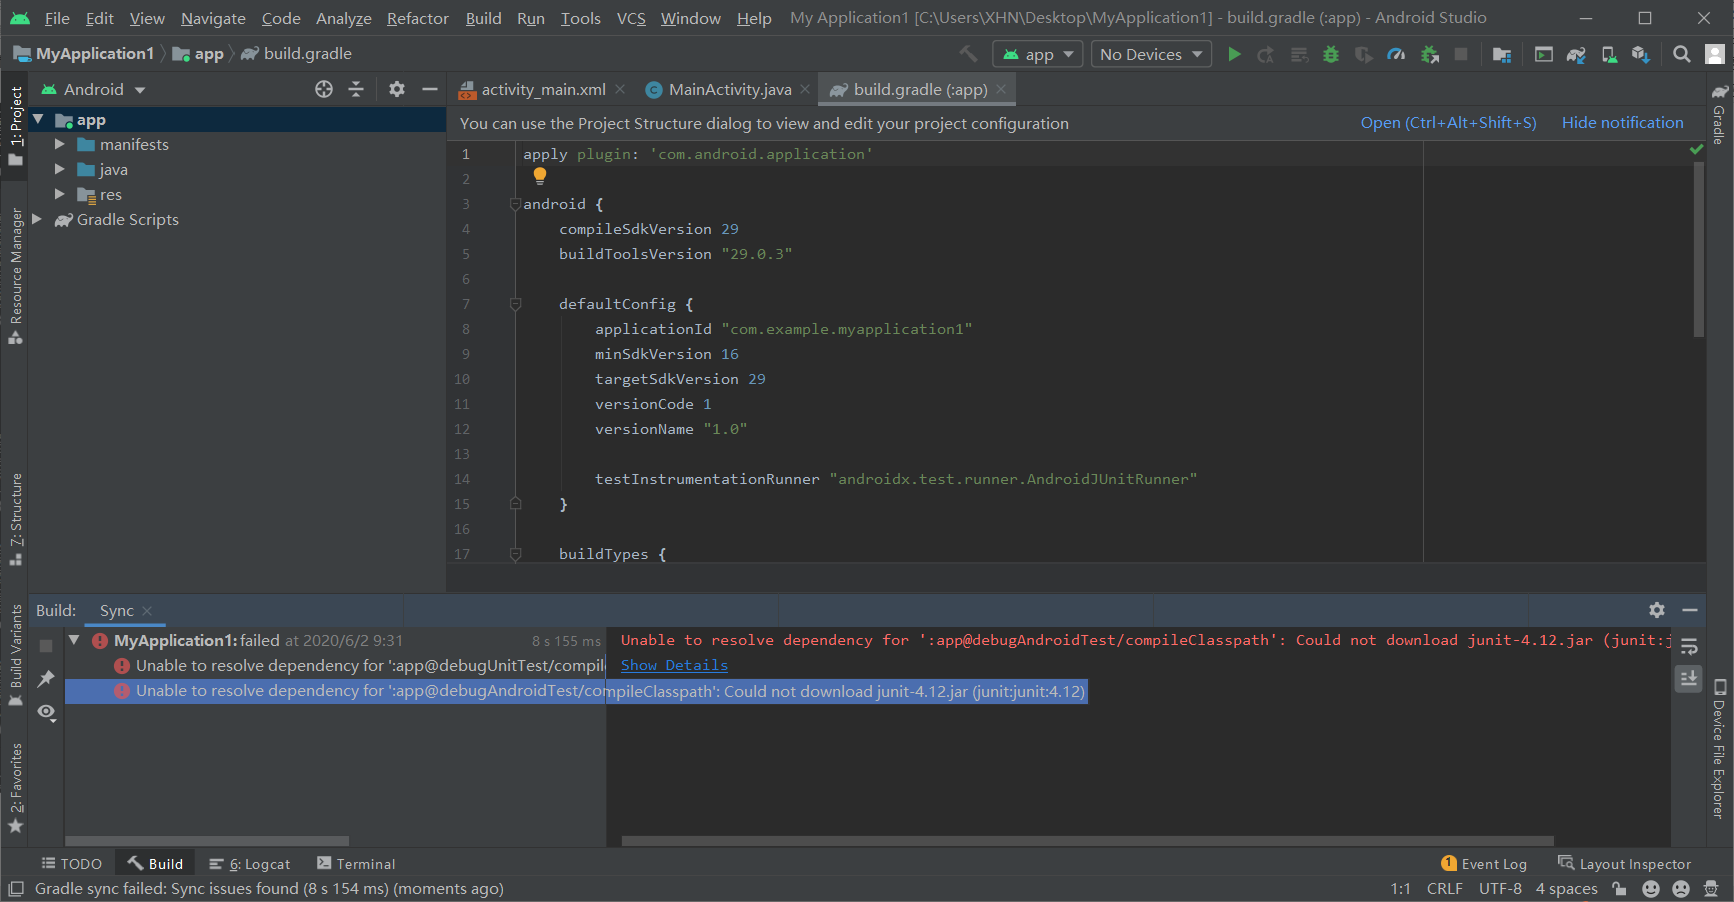This screenshot has width=1734, height=902.
Task: Click Apply Changes and Restart Activity icon
Action: click(1266, 54)
